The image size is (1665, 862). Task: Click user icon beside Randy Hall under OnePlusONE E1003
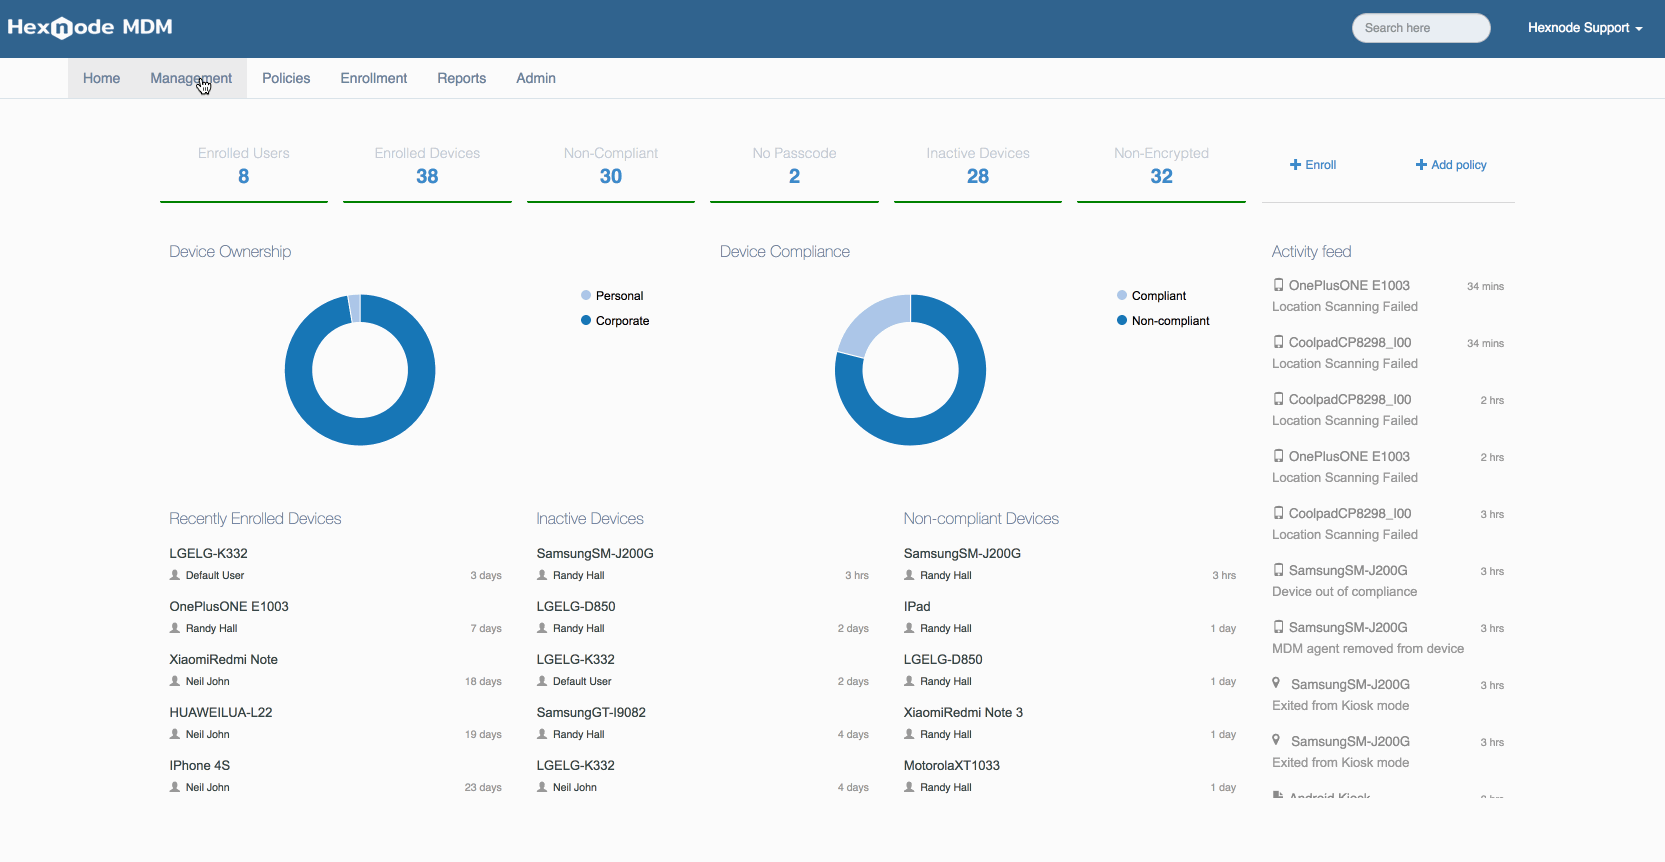point(175,628)
